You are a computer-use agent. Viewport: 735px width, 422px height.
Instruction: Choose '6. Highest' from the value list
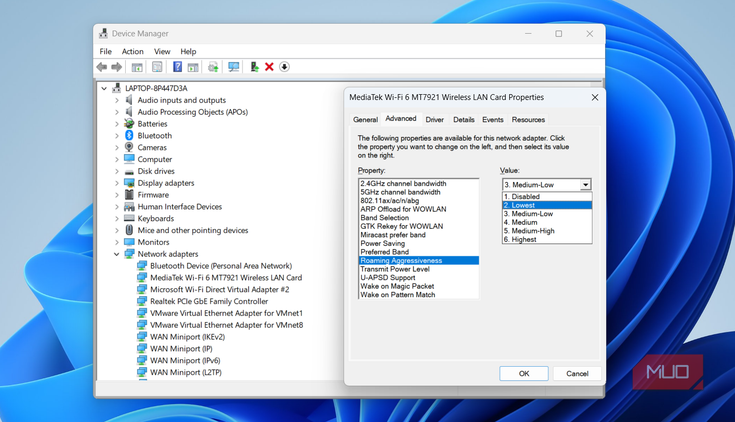point(547,239)
